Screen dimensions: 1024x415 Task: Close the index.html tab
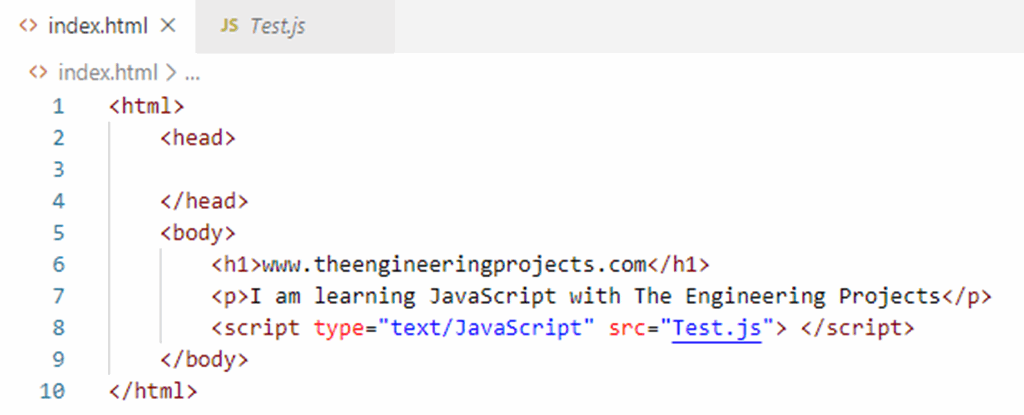point(167,26)
